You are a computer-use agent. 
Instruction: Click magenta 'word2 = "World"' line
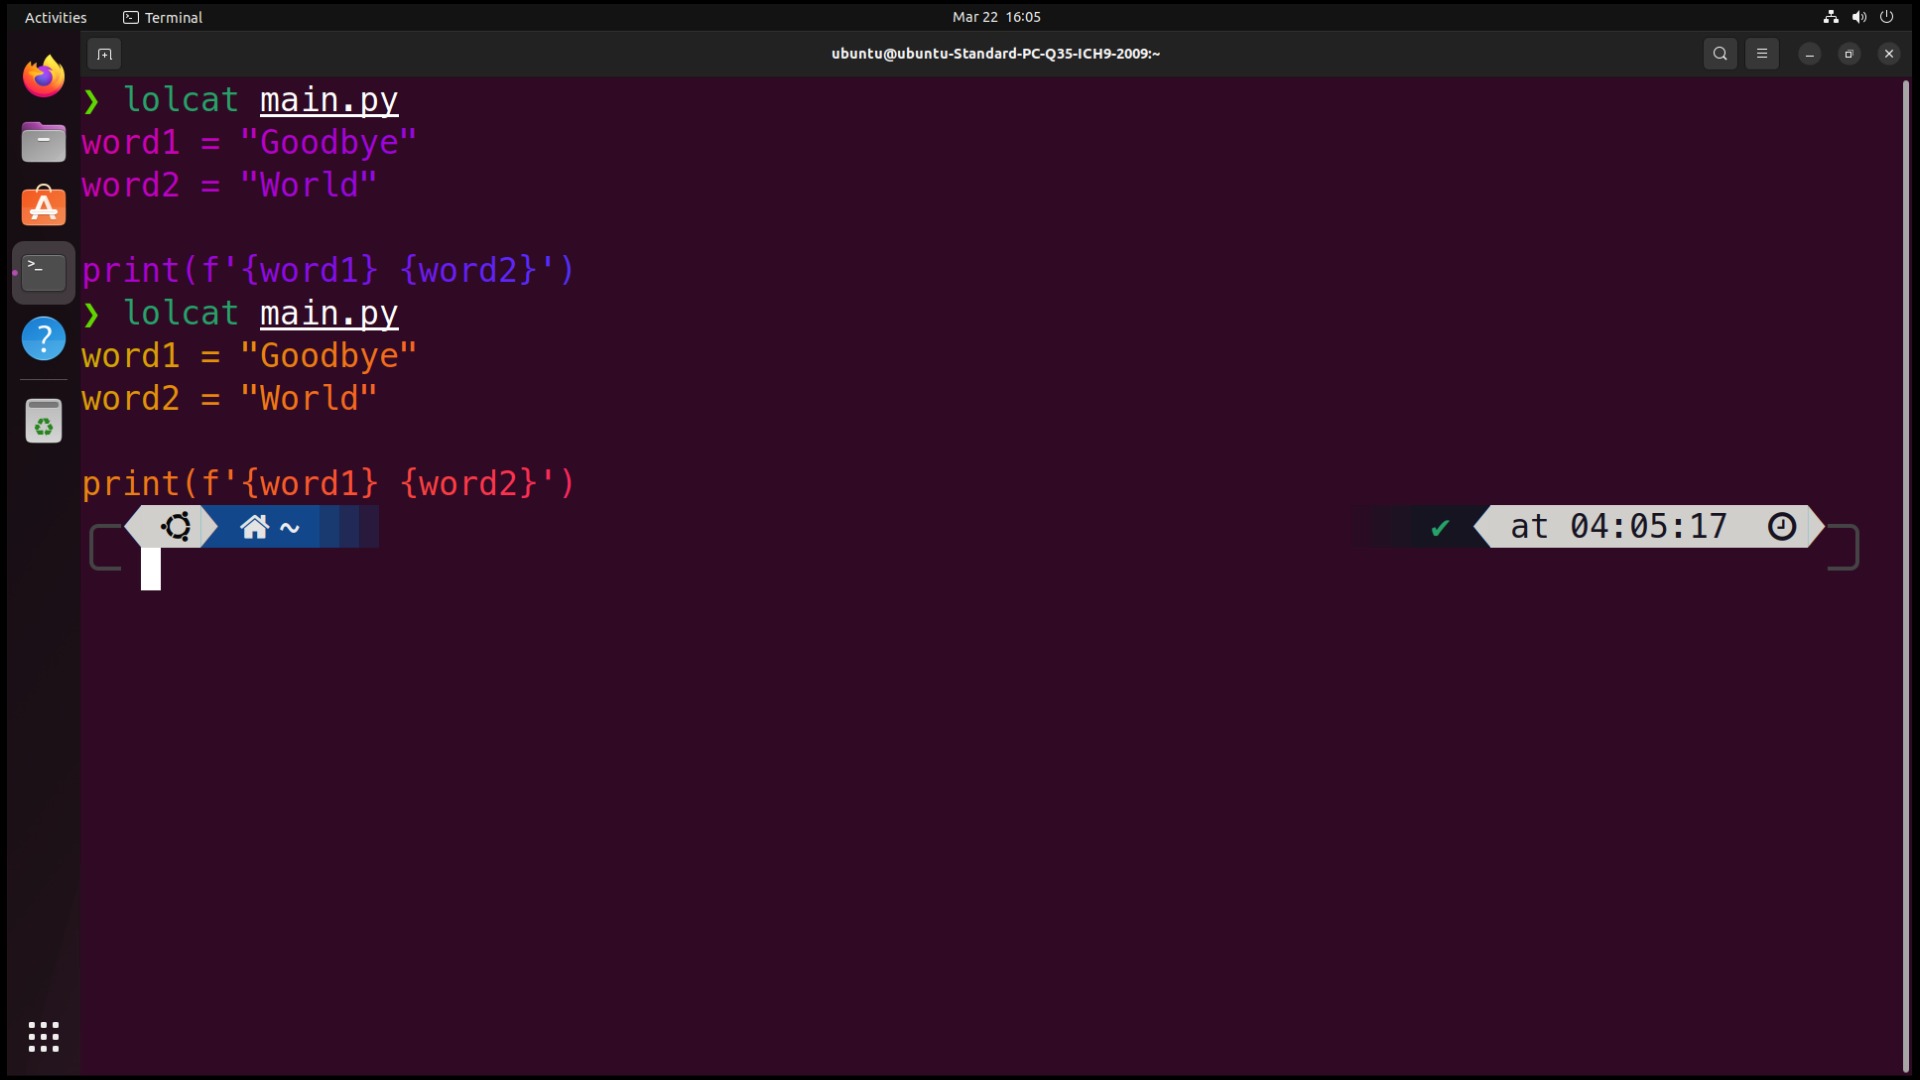pos(230,185)
